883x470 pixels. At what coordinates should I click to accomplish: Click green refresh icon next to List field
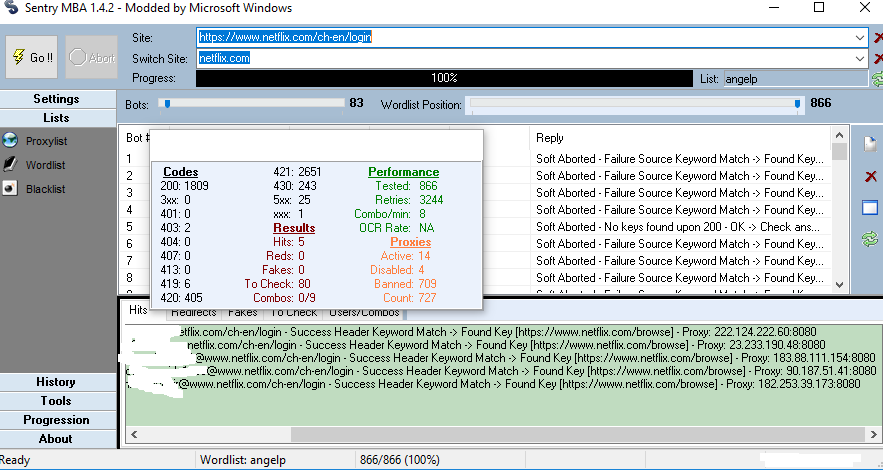877,79
